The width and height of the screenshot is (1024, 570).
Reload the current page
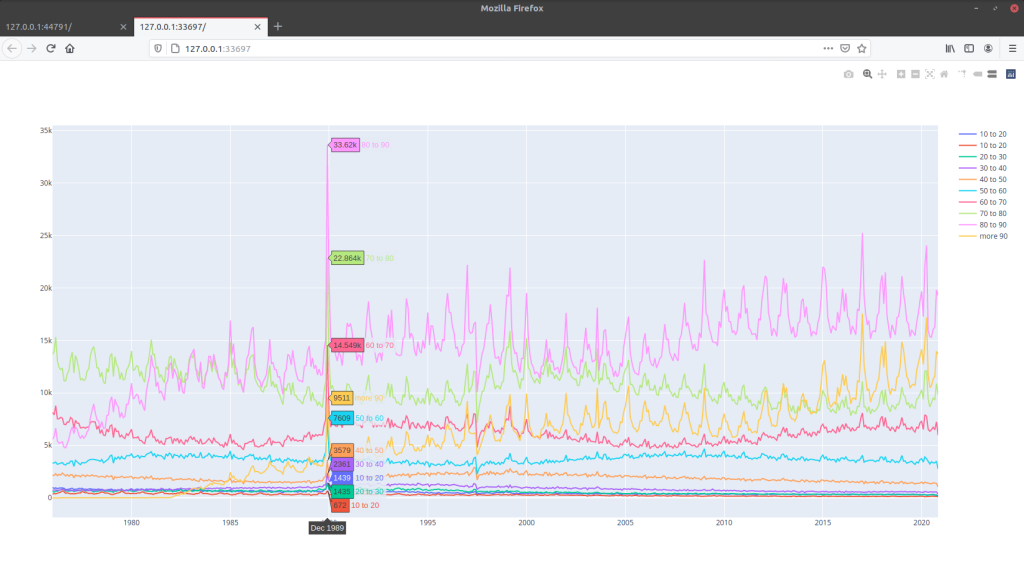pyautogui.click(x=50, y=48)
